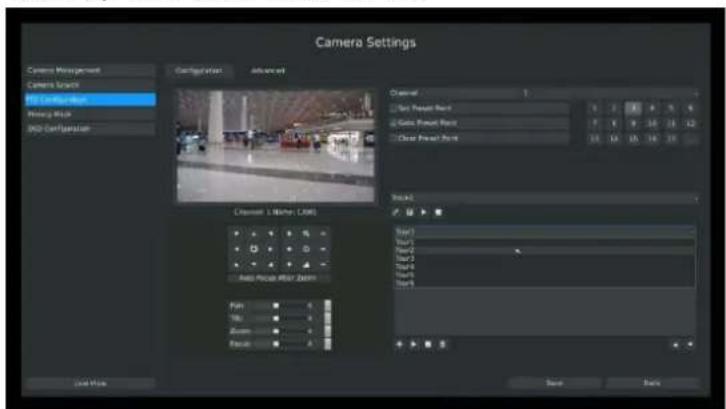Select preset number 6
This screenshot has width=726, height=409.
click(x=690, y=108)
